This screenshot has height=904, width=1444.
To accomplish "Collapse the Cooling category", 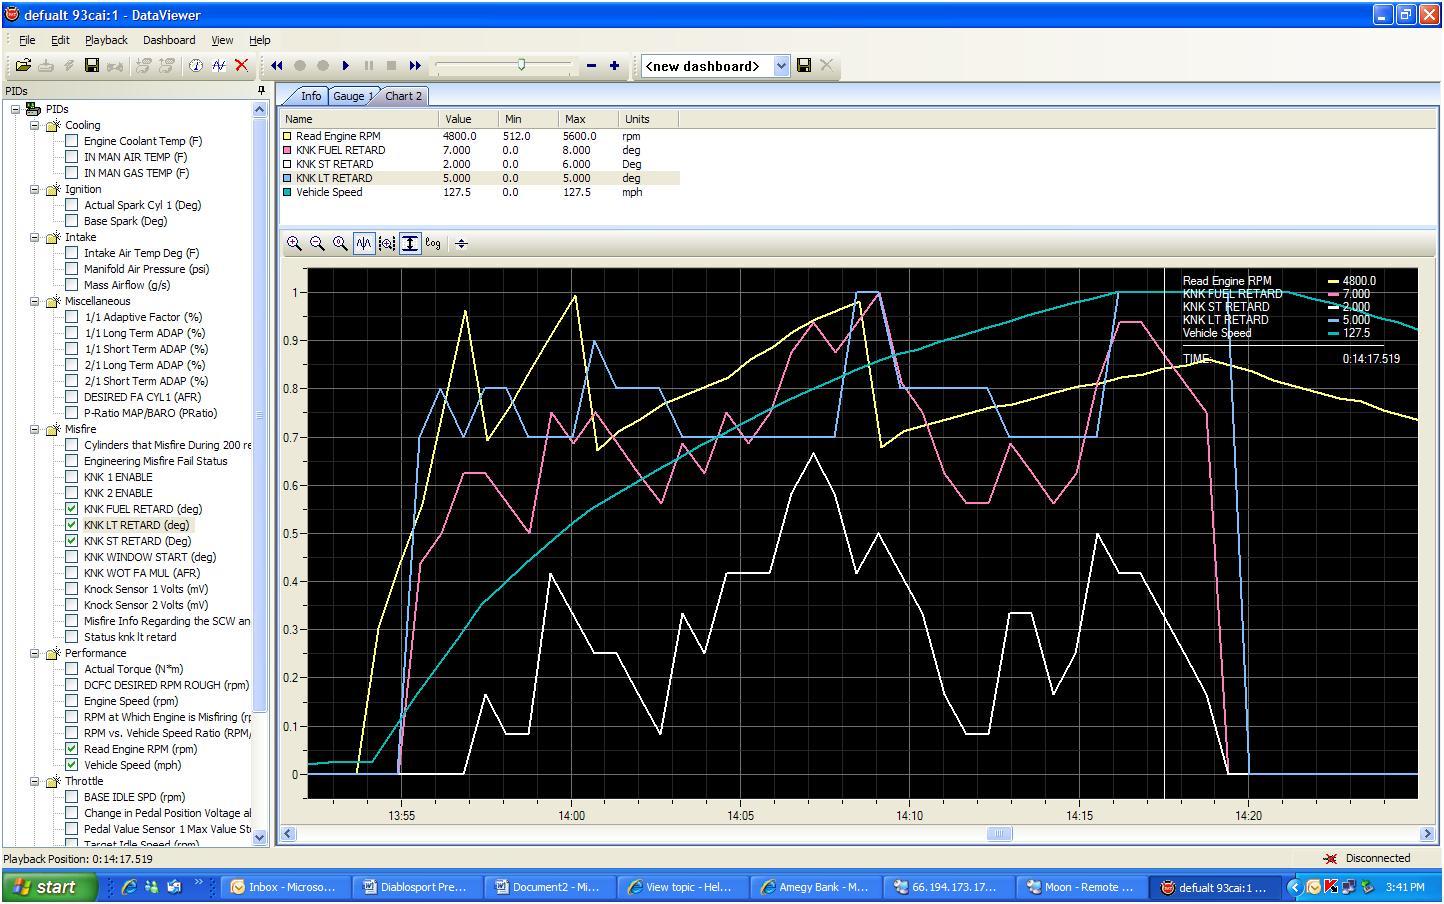I will click(35, 125).
